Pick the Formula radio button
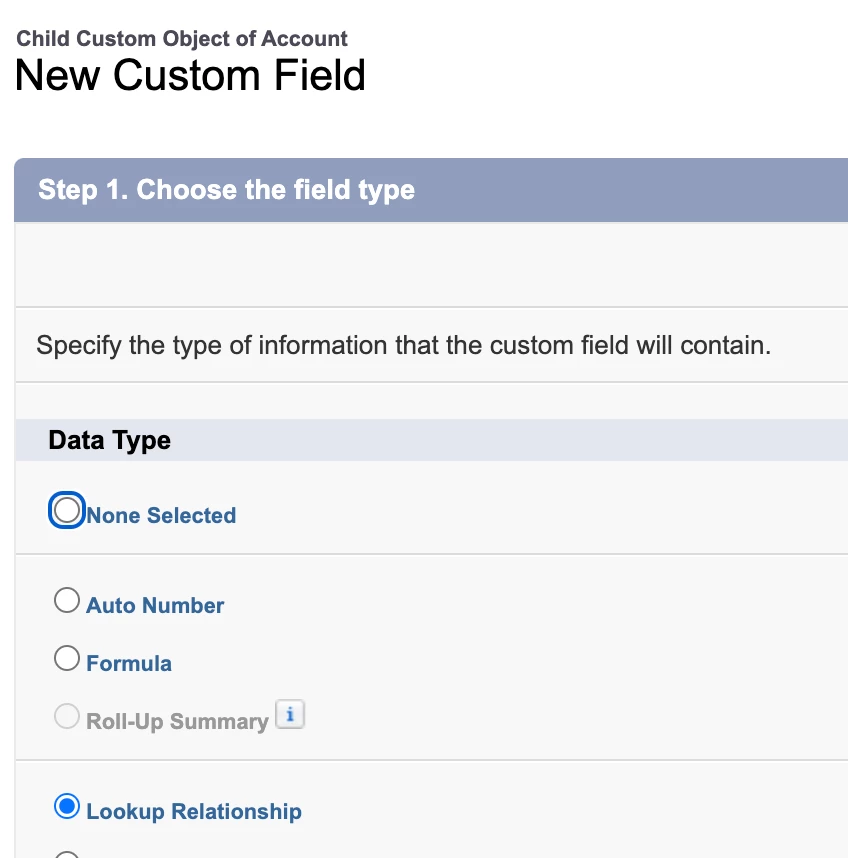Viewport: 848px width, 858px height. pos(67,658)
